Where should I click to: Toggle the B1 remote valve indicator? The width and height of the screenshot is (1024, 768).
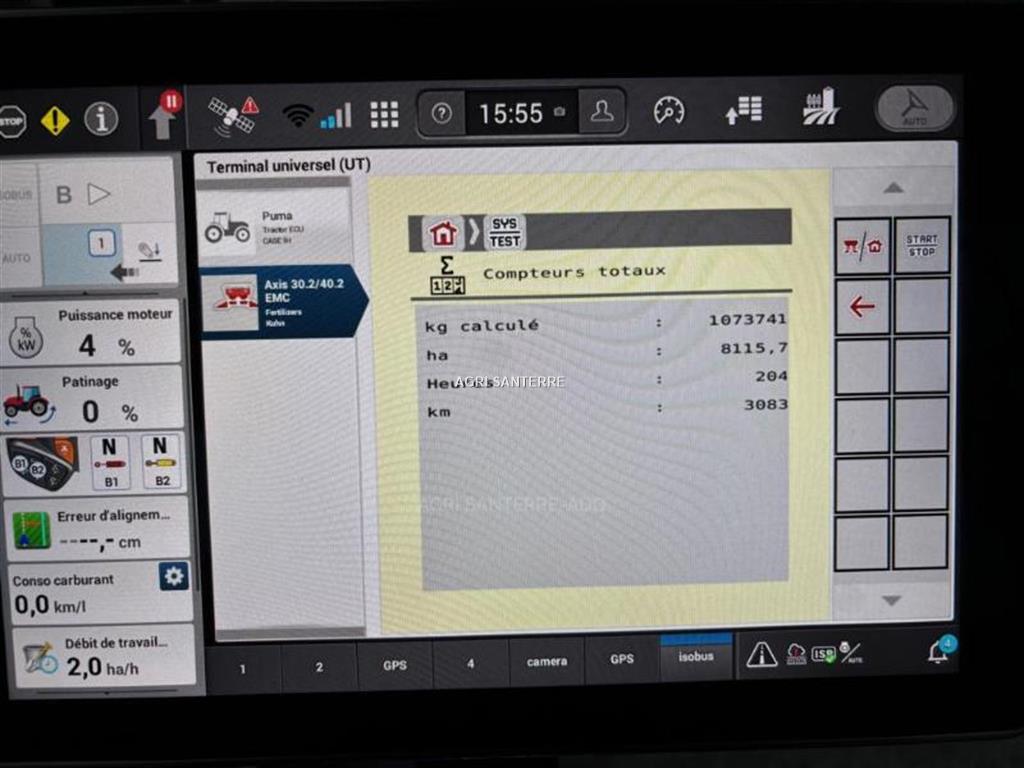point(111,462)
